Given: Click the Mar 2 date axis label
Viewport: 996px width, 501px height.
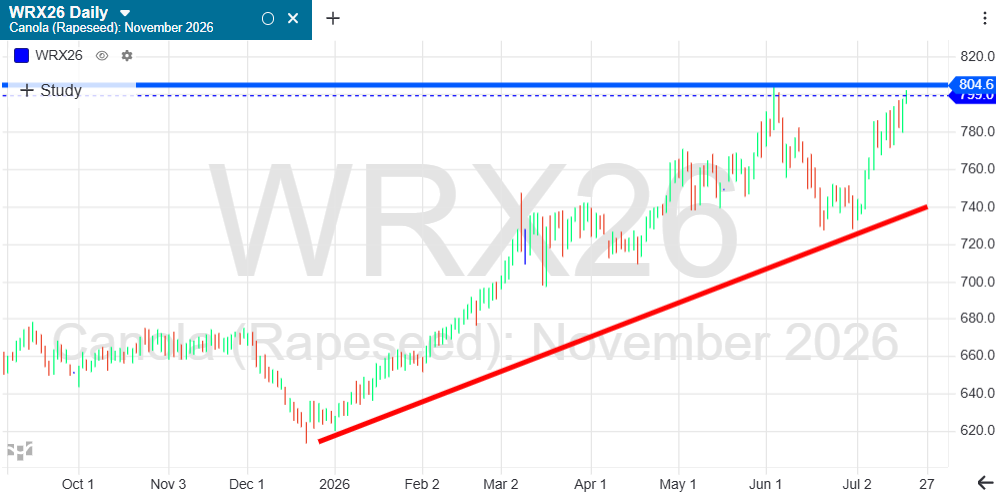Looking at the screenshot, I should 501,484.
